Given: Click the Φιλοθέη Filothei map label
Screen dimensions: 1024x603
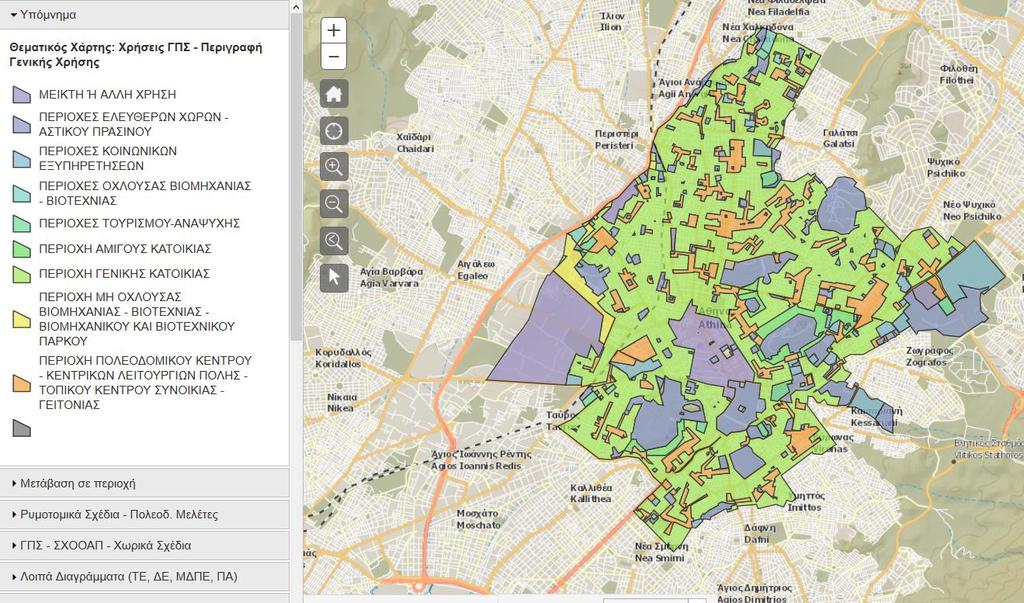Looking at the screenshot, I should click(x=957, y=74).
